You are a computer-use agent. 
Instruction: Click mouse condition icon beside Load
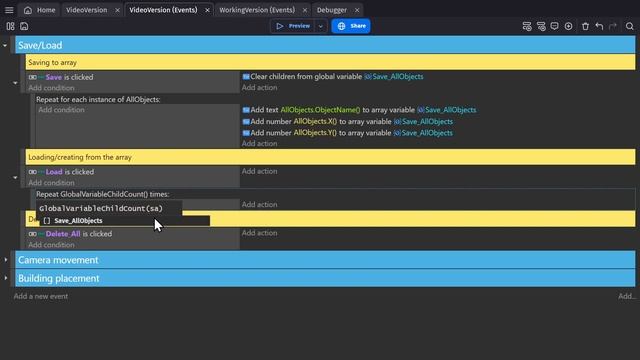[33, 172]
